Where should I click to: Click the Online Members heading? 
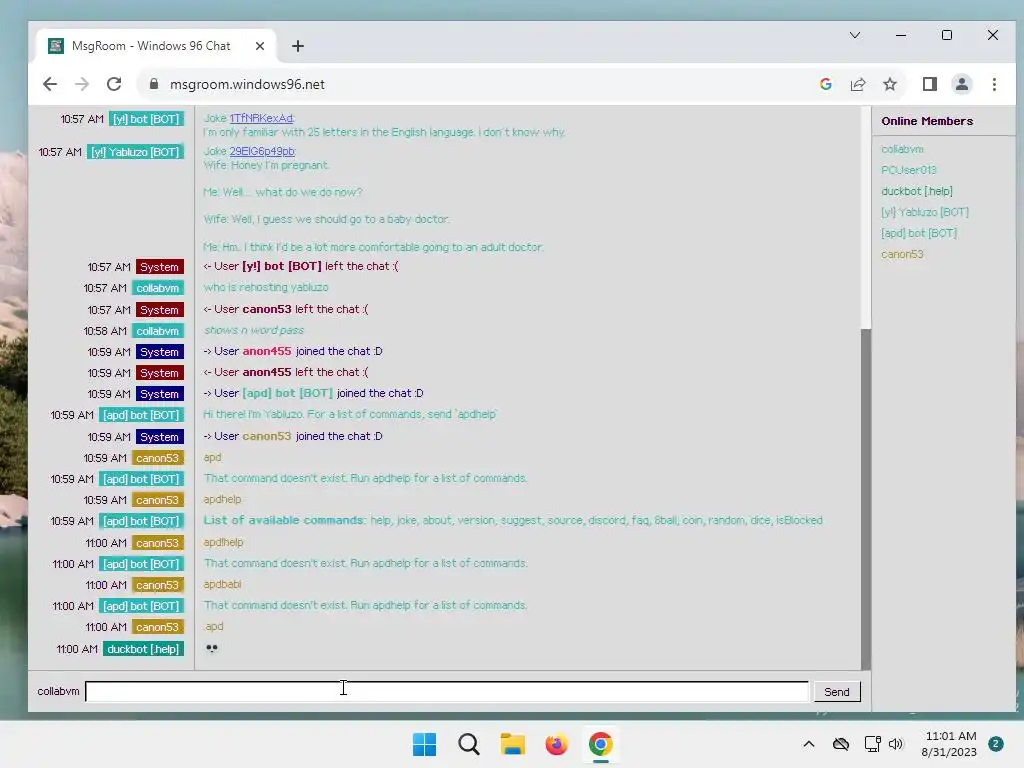click(927, 121)
